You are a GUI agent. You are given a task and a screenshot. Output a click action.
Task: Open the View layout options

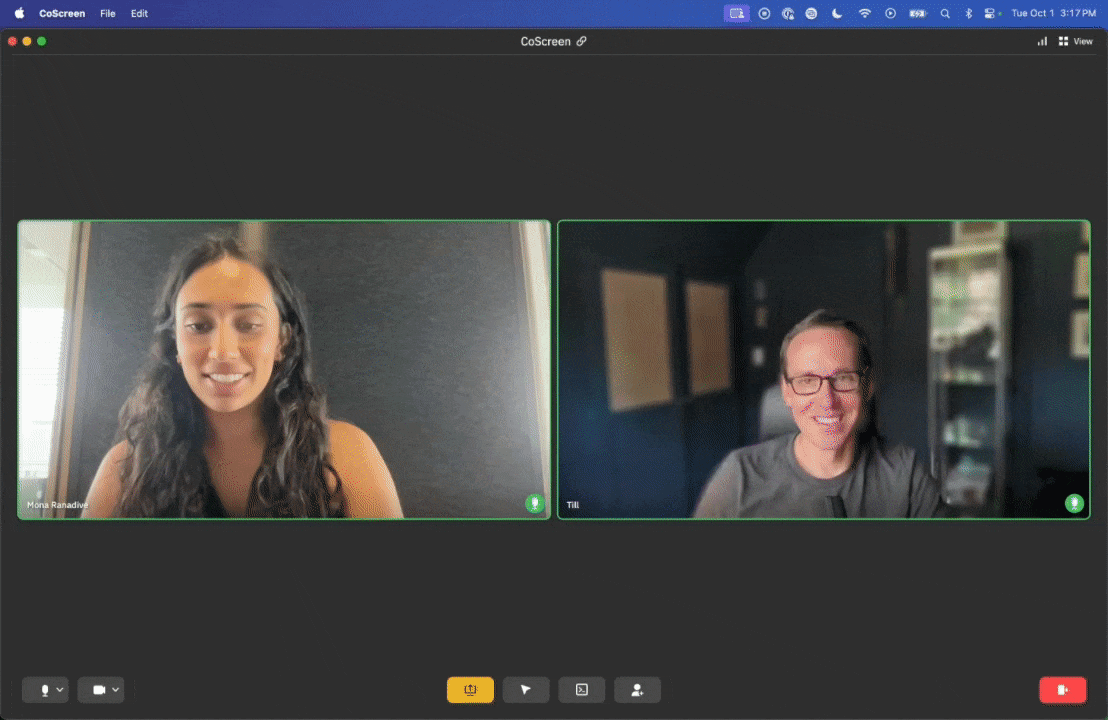click(x=1075, y=42)
